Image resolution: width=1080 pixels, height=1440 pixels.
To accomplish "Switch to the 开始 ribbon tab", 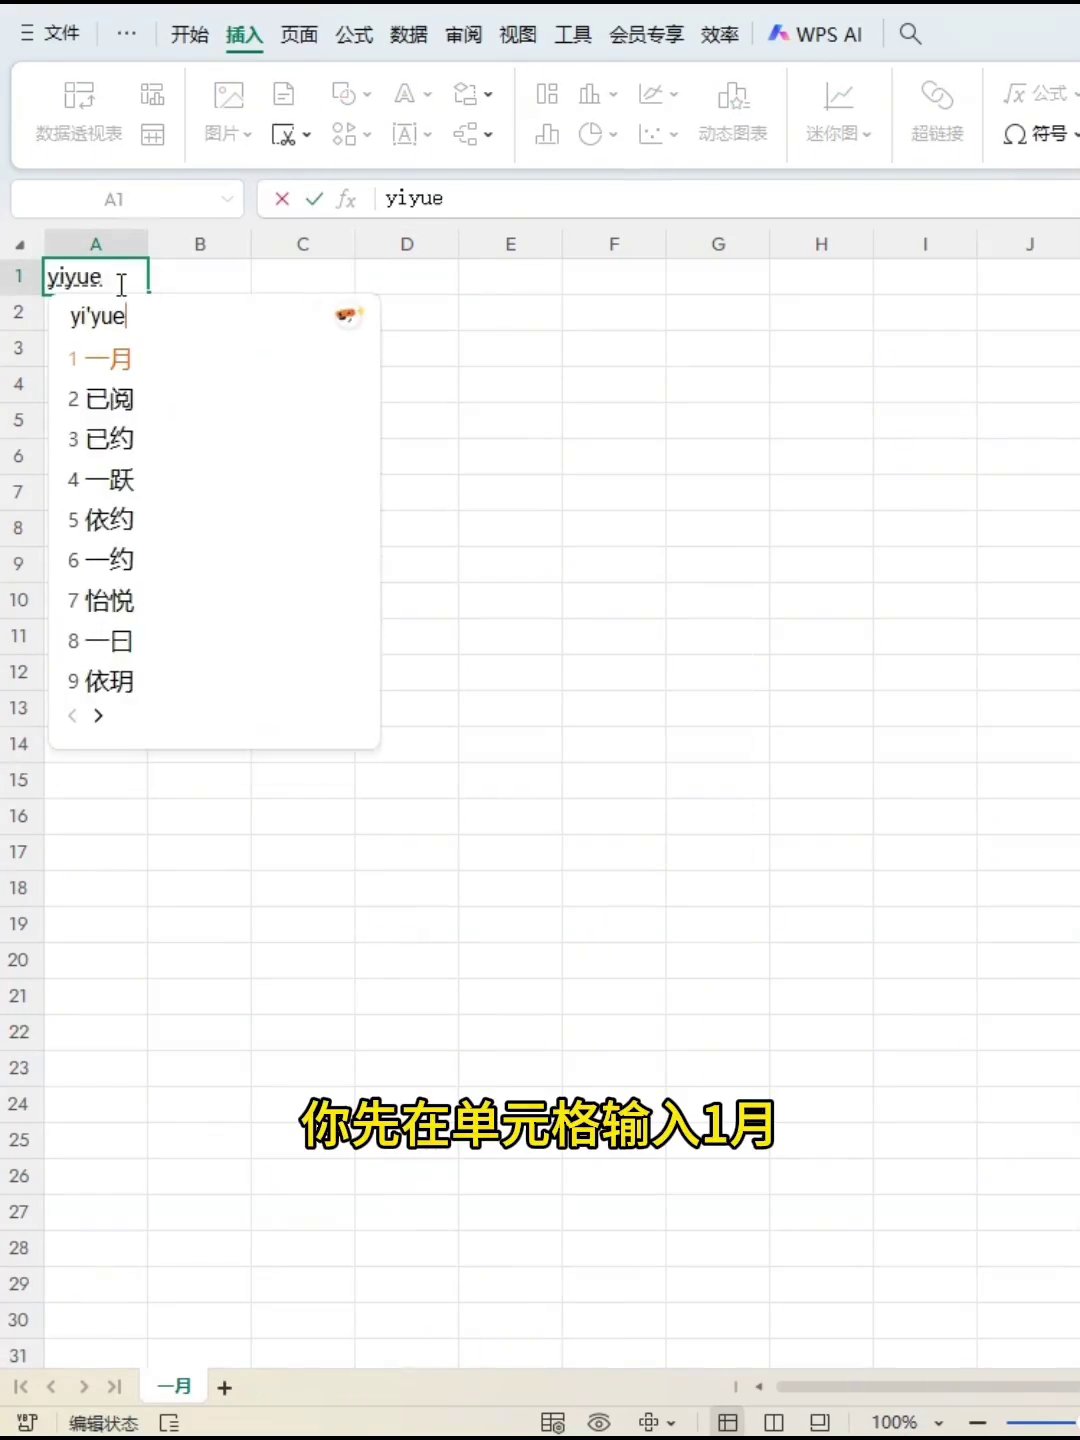I will (x=189, y=34).
